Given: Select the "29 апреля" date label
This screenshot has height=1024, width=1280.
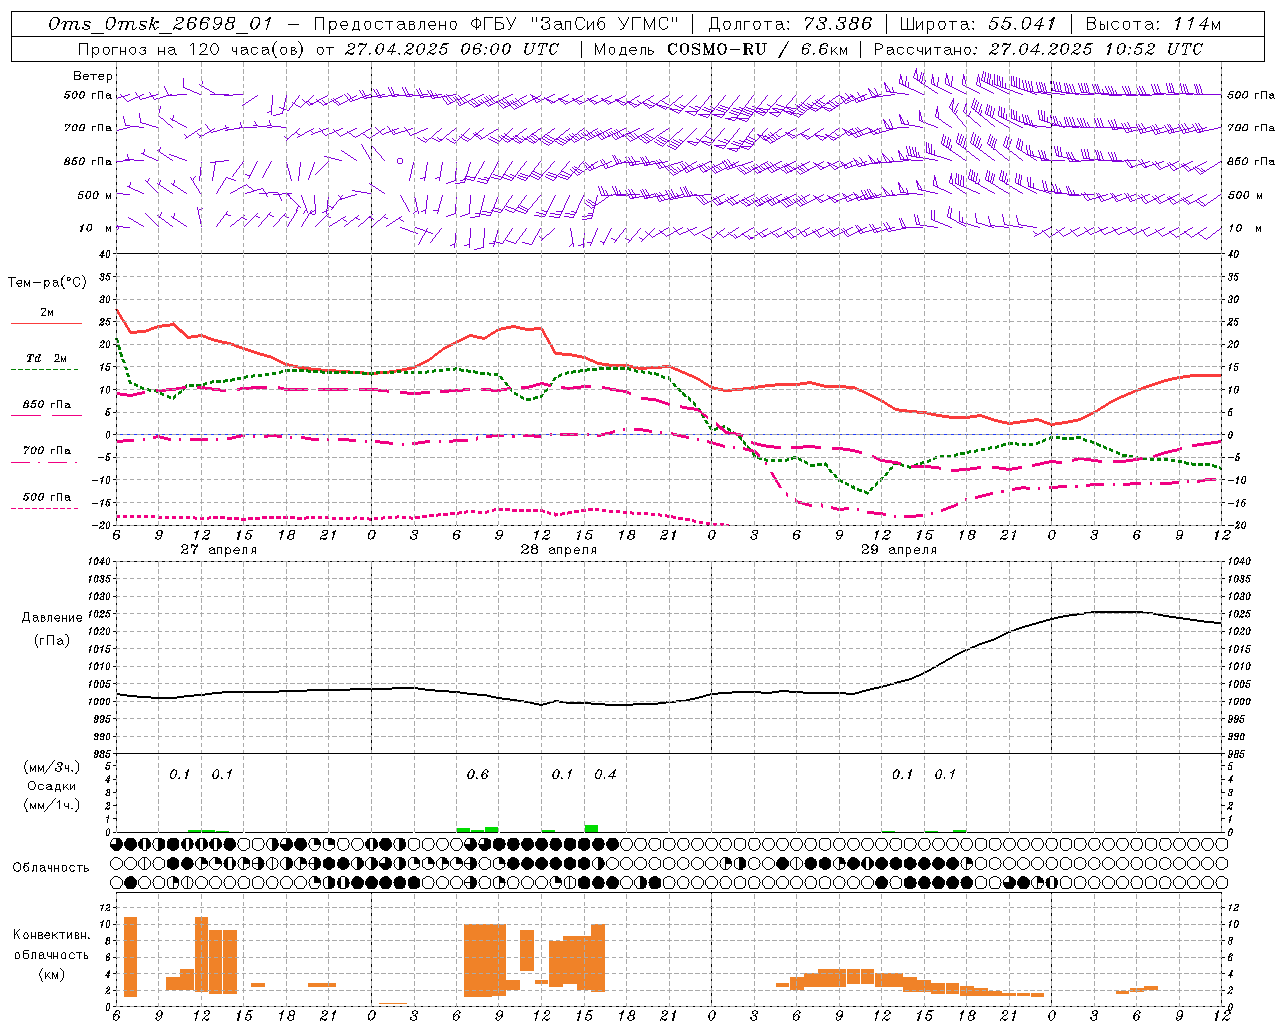Looking at the screenshot, I should point(899,550).
